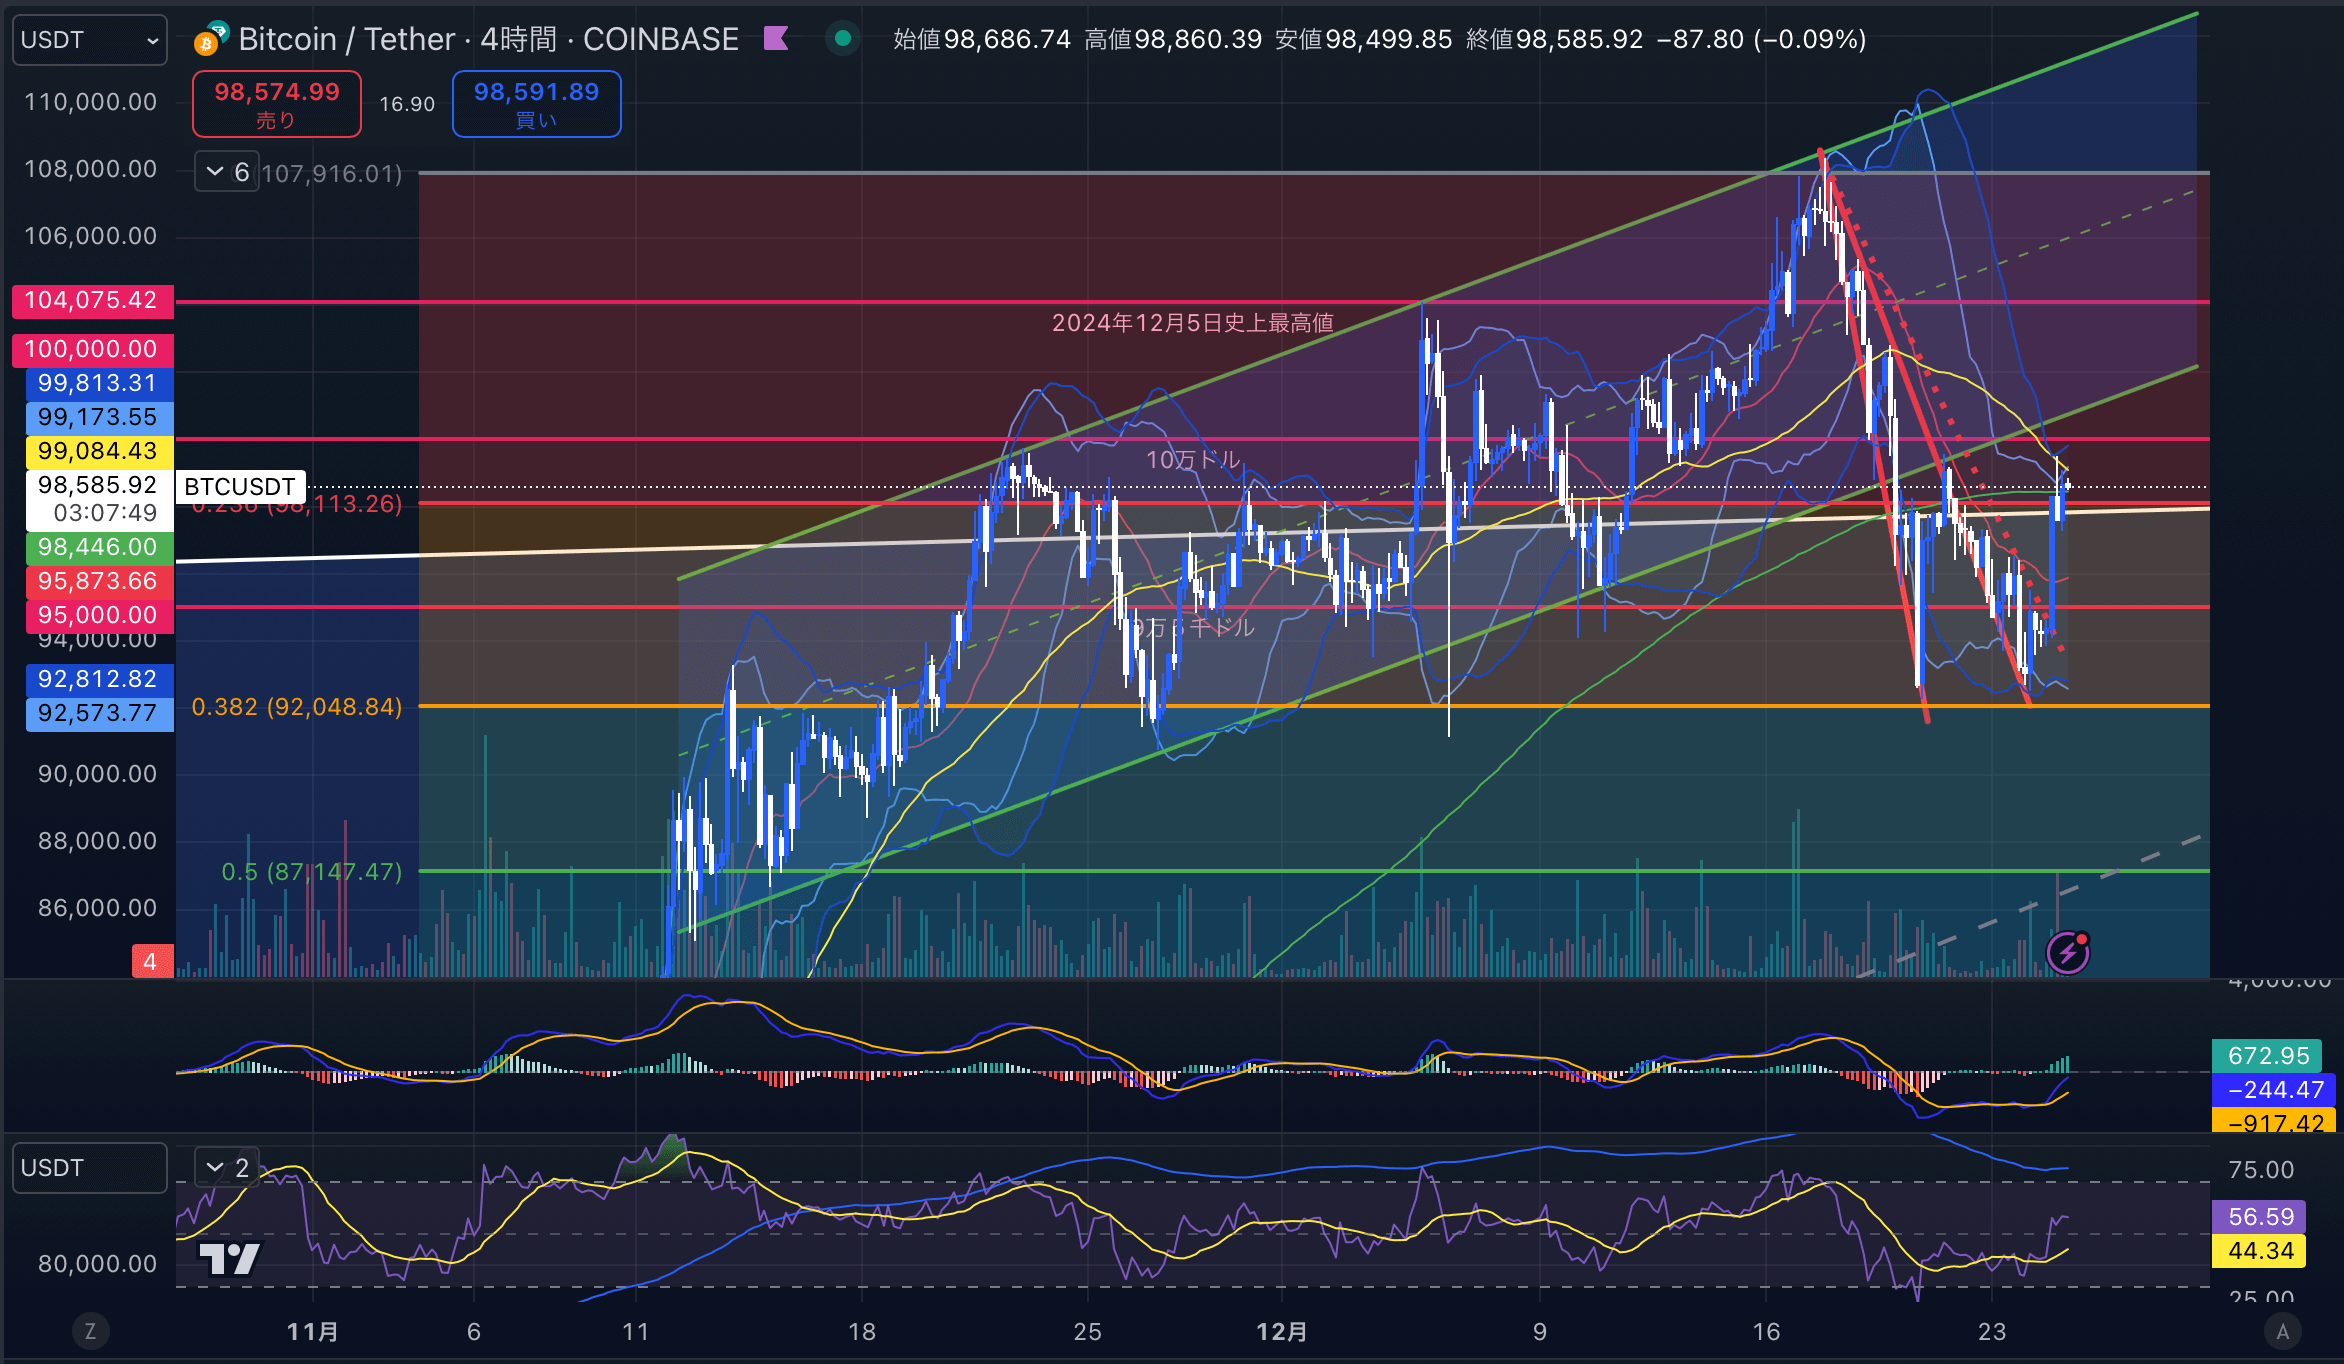Image resolution: width=2344 pixels, height=1364 pixels.
Task: Click the 98,574.99 sell button
Action: (277, 104)
